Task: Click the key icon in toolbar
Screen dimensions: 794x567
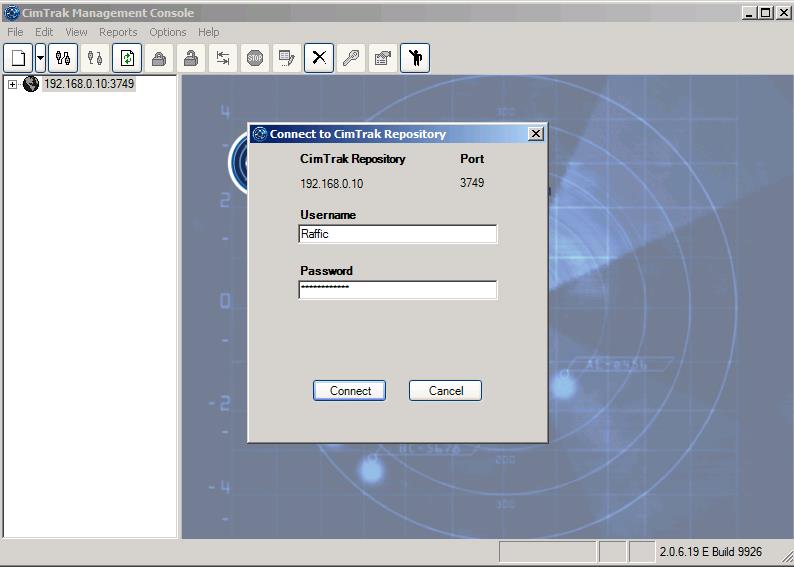Action: coord(351,58)
